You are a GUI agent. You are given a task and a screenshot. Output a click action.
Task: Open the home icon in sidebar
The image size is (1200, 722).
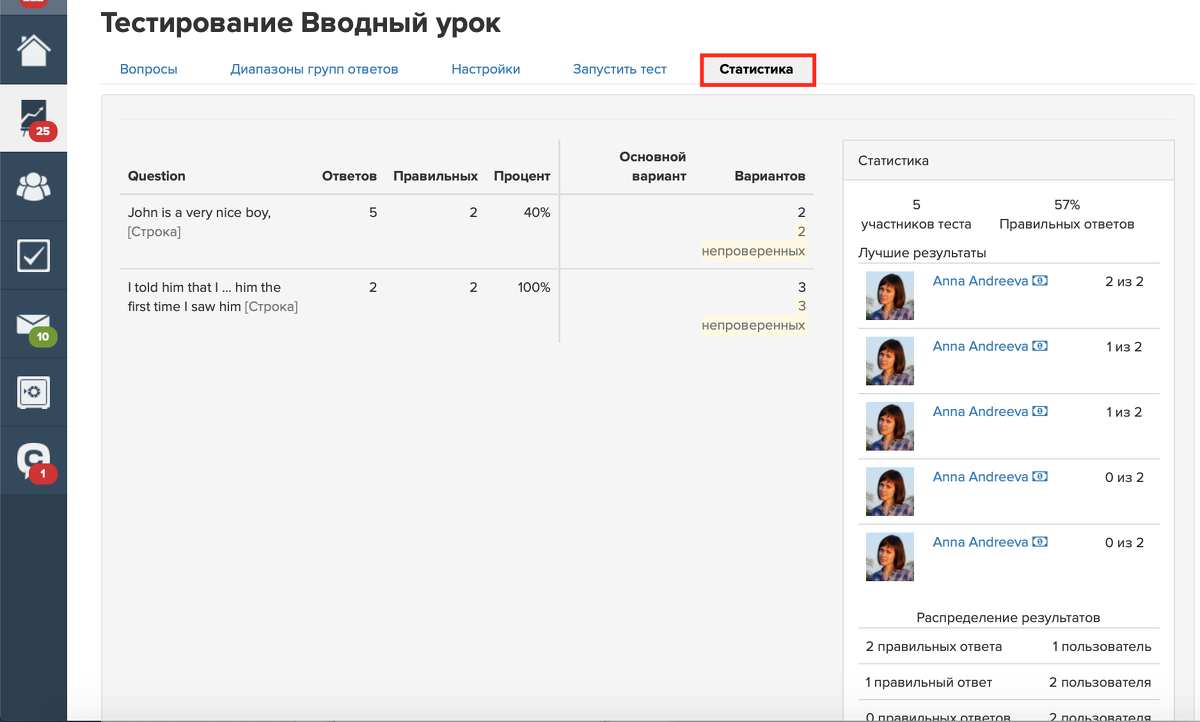tap(33, 50)
